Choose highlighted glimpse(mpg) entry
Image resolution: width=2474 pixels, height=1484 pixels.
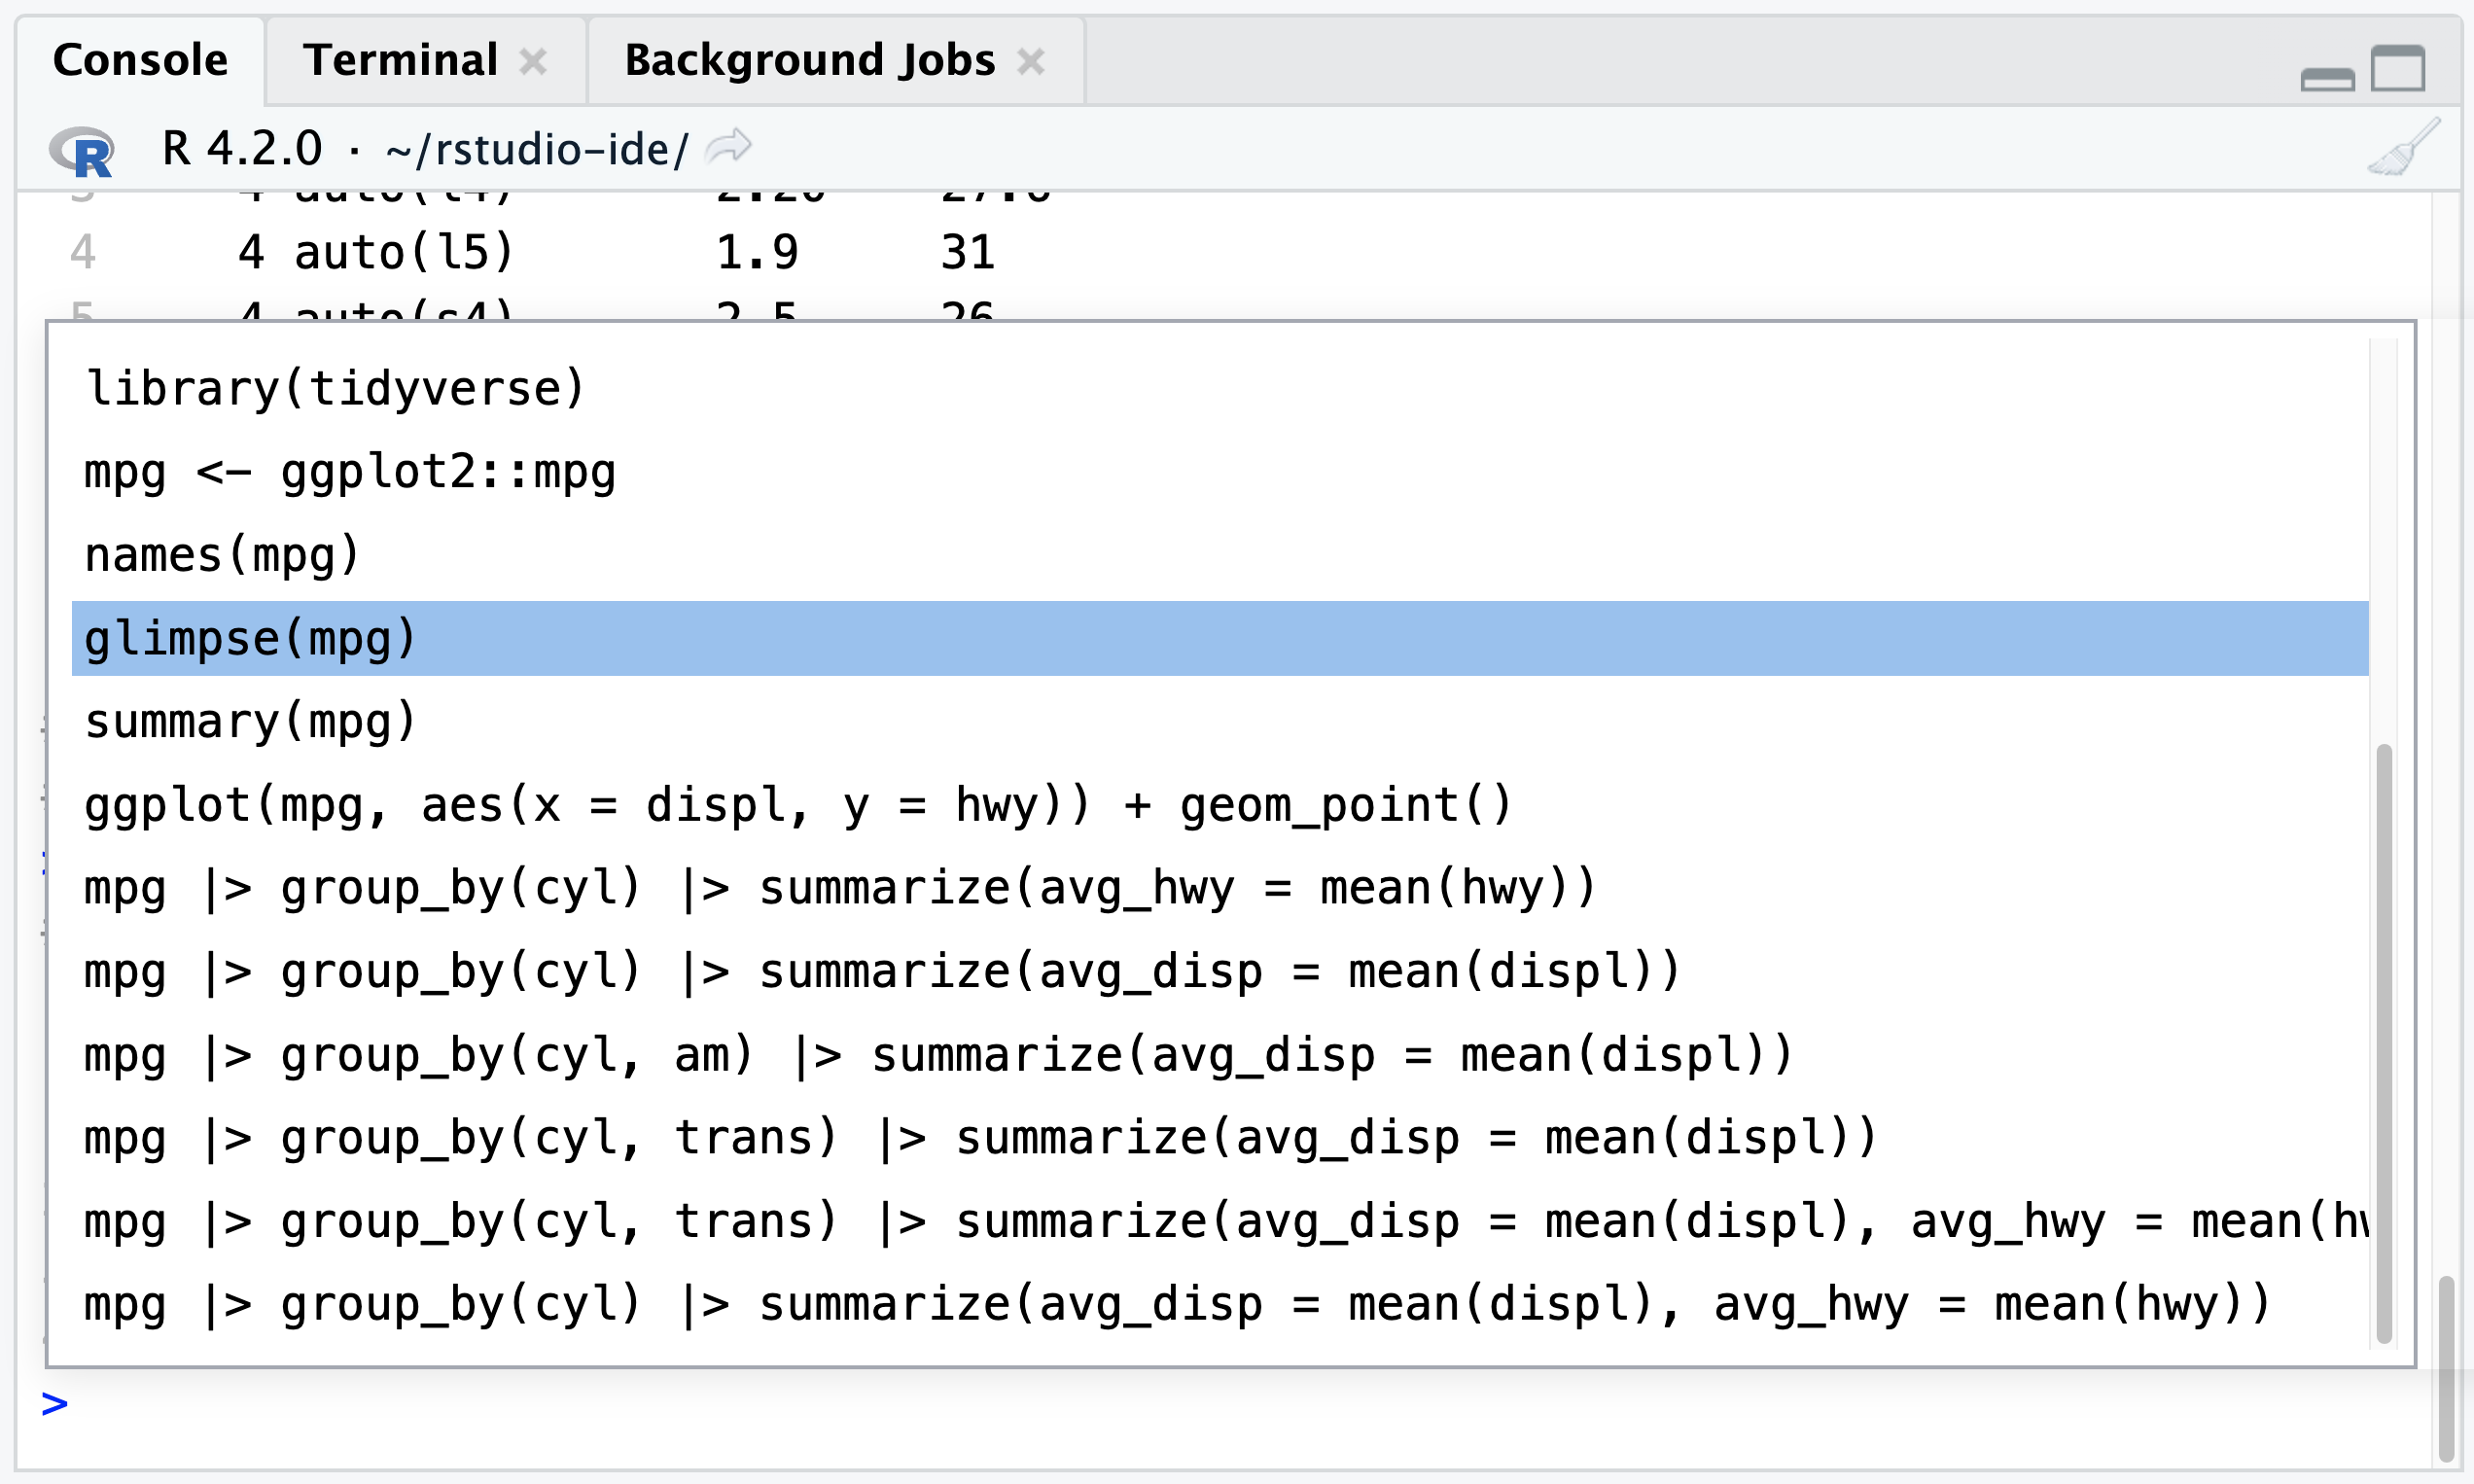pos(1220,638)
